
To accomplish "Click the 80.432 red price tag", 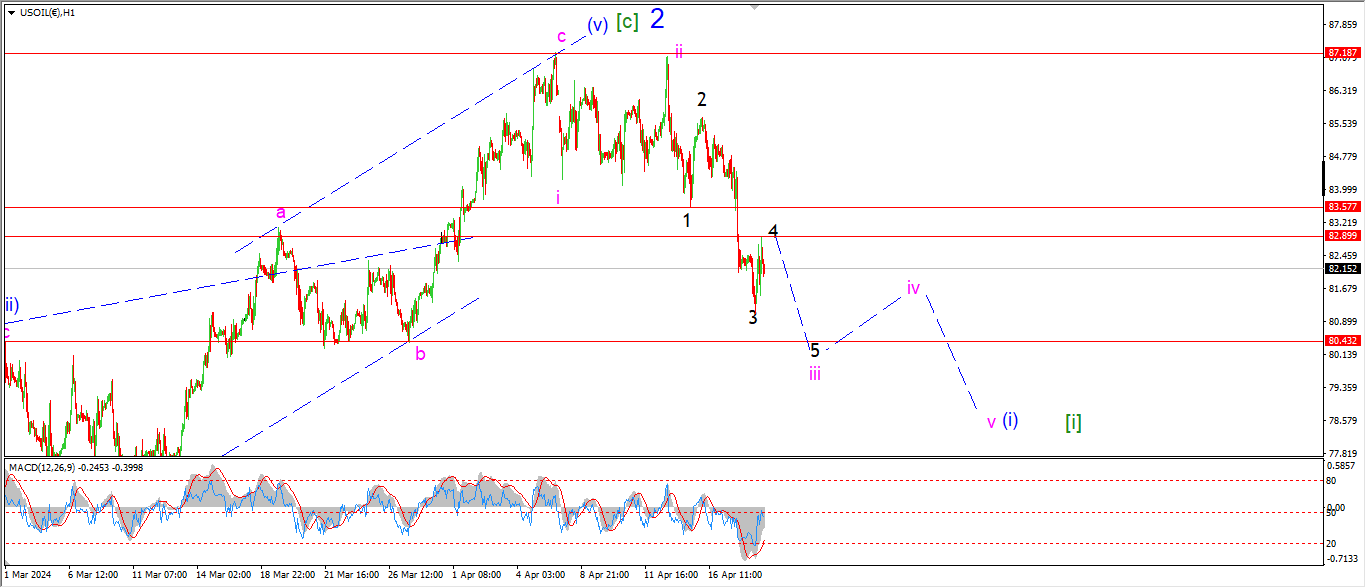I will coord(1340,341).
